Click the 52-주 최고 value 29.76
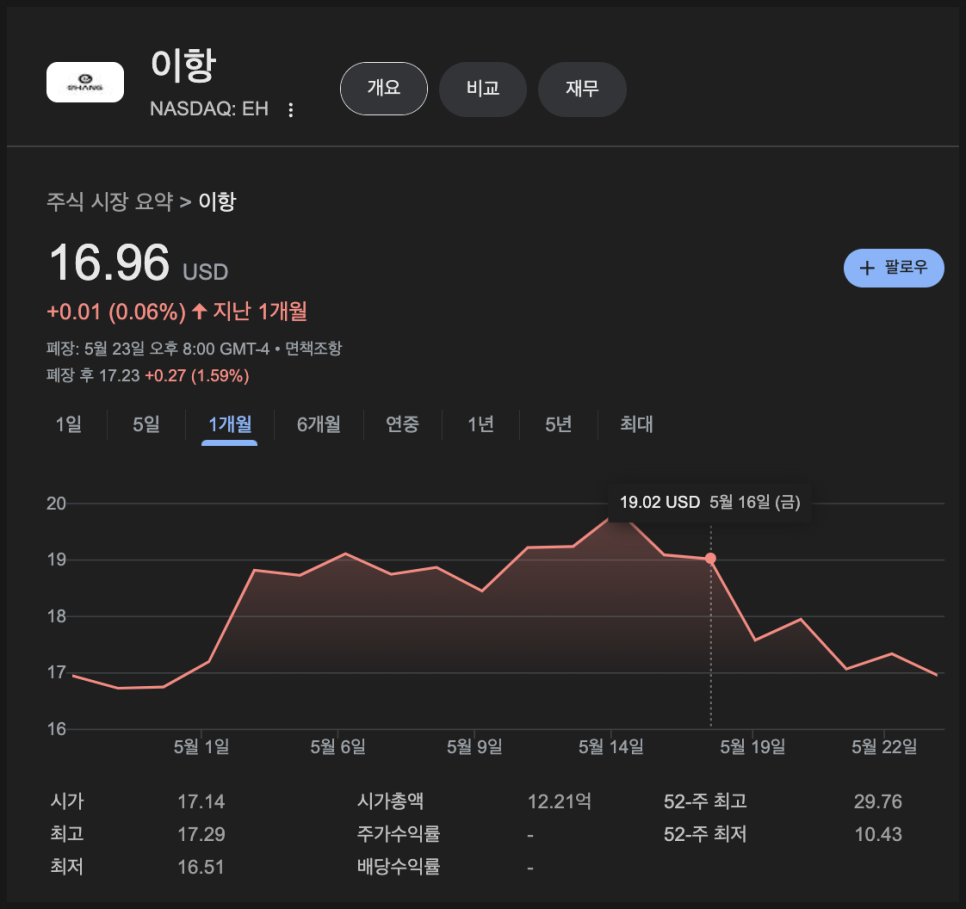Screen dimensions: 966x909 (878, 802)
